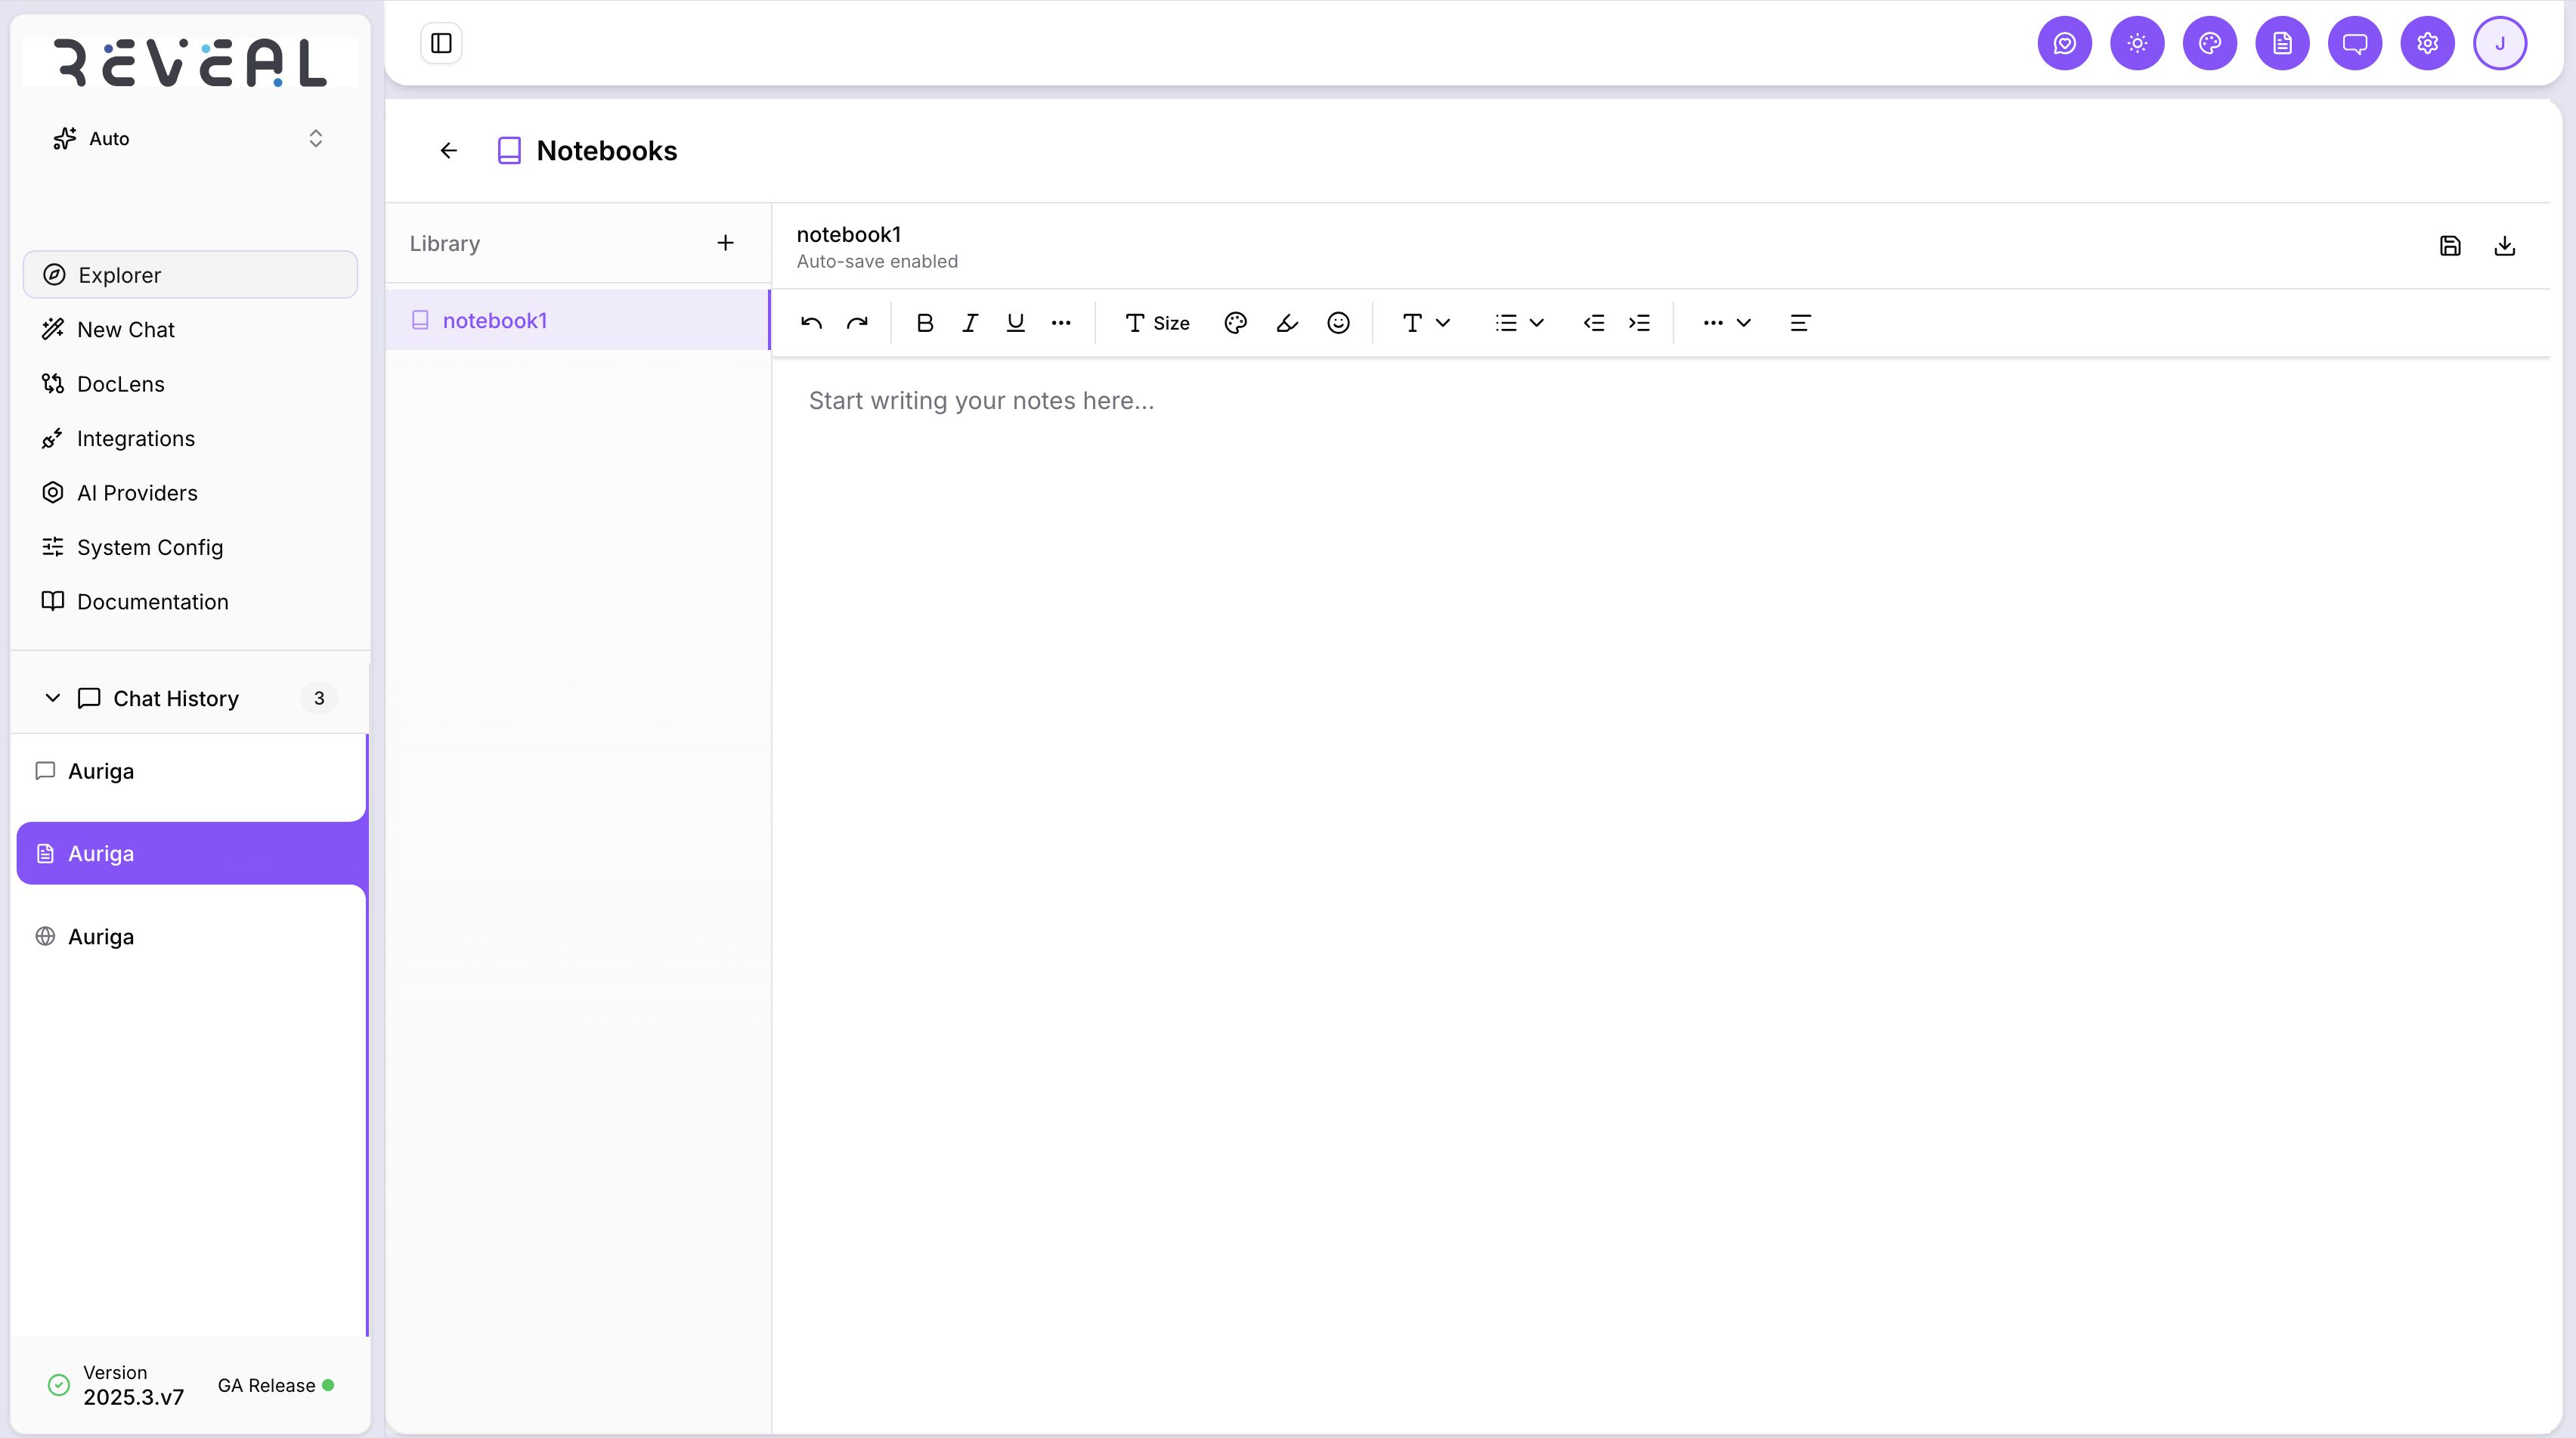Open the heading style dropdown
This screenshot has width=2576, height=1438.
point(1426,323)
